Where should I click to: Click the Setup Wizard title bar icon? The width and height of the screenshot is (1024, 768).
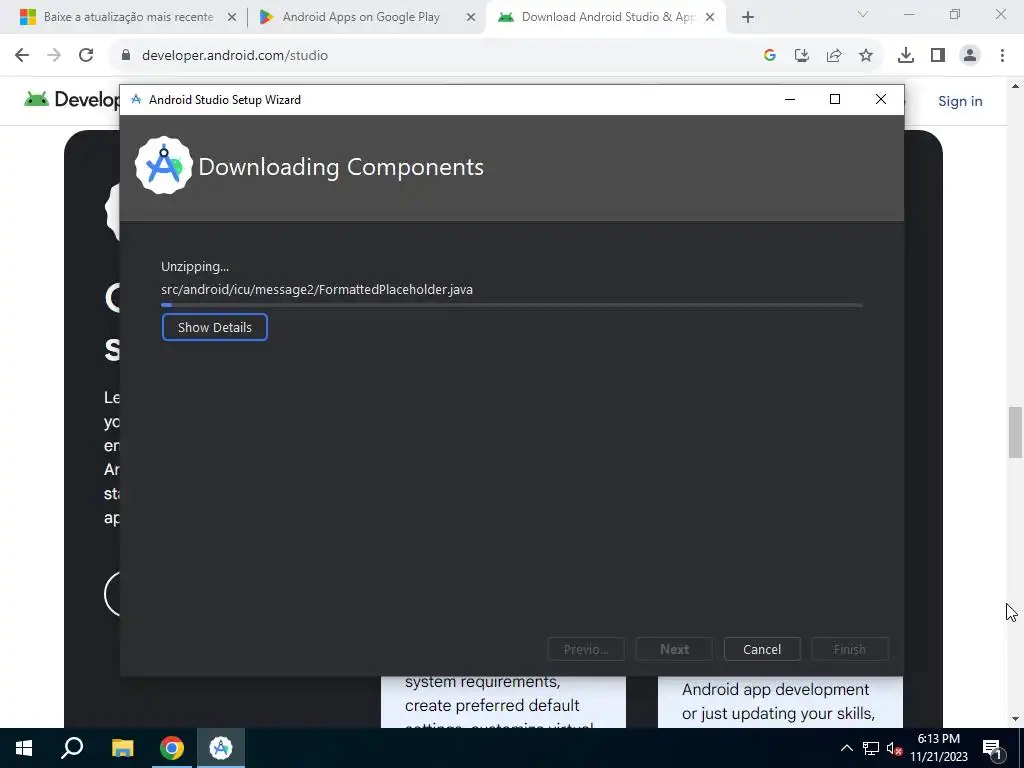point(136,99)
